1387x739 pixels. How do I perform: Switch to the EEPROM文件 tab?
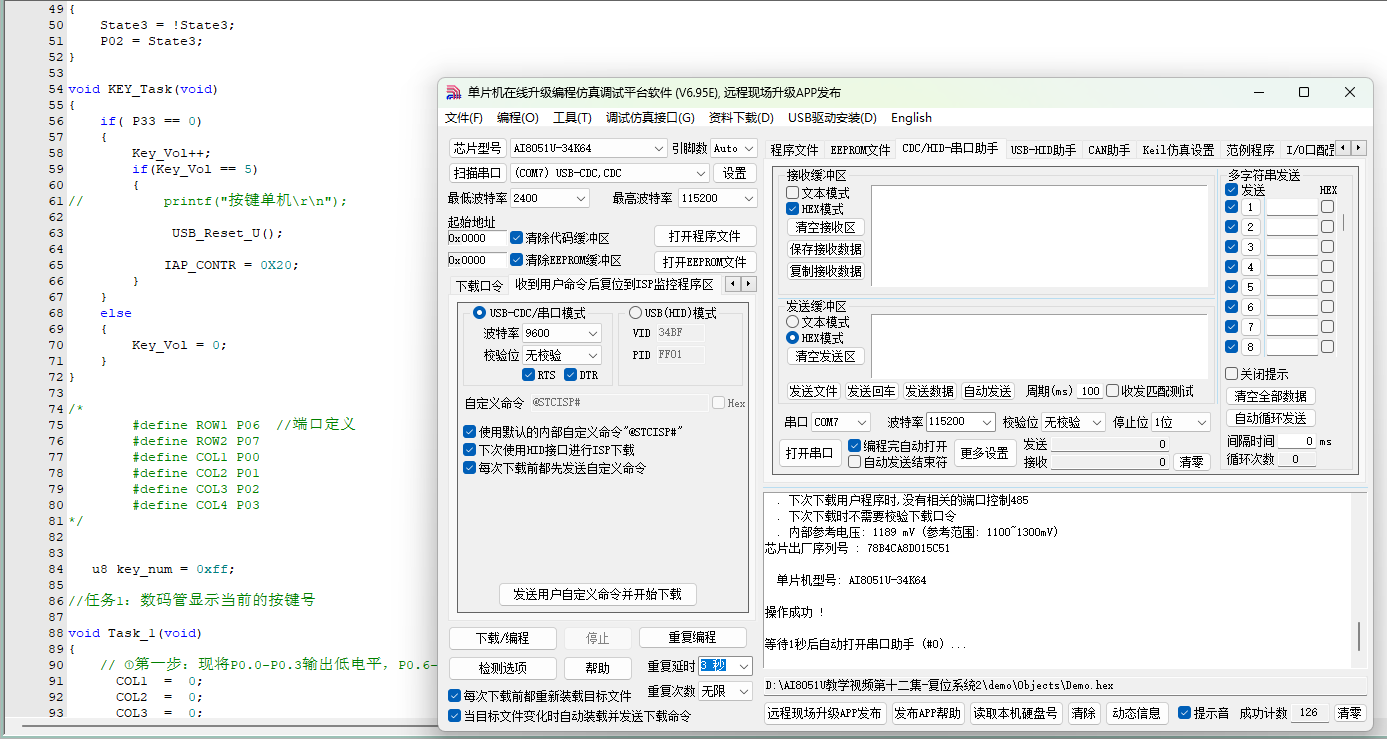coord(860,150)
